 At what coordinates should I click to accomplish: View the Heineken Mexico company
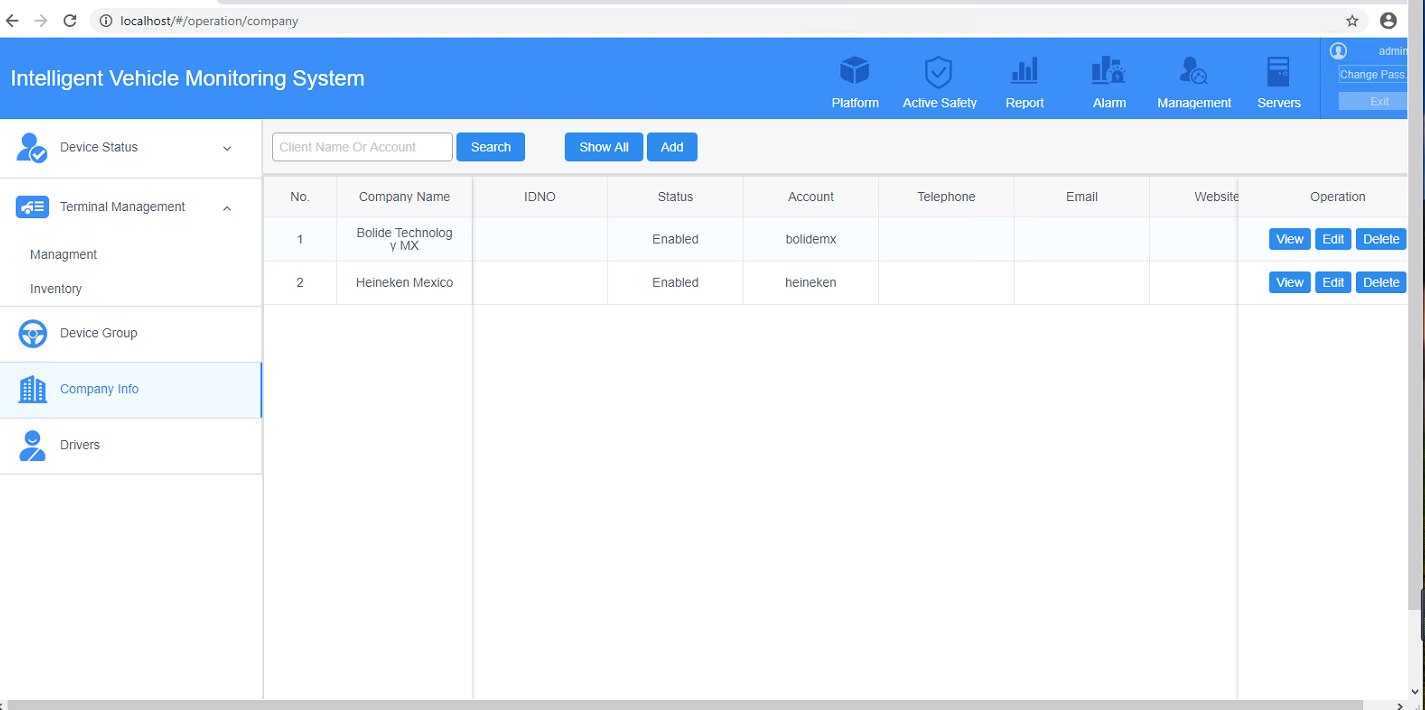tap(1290, 283)
